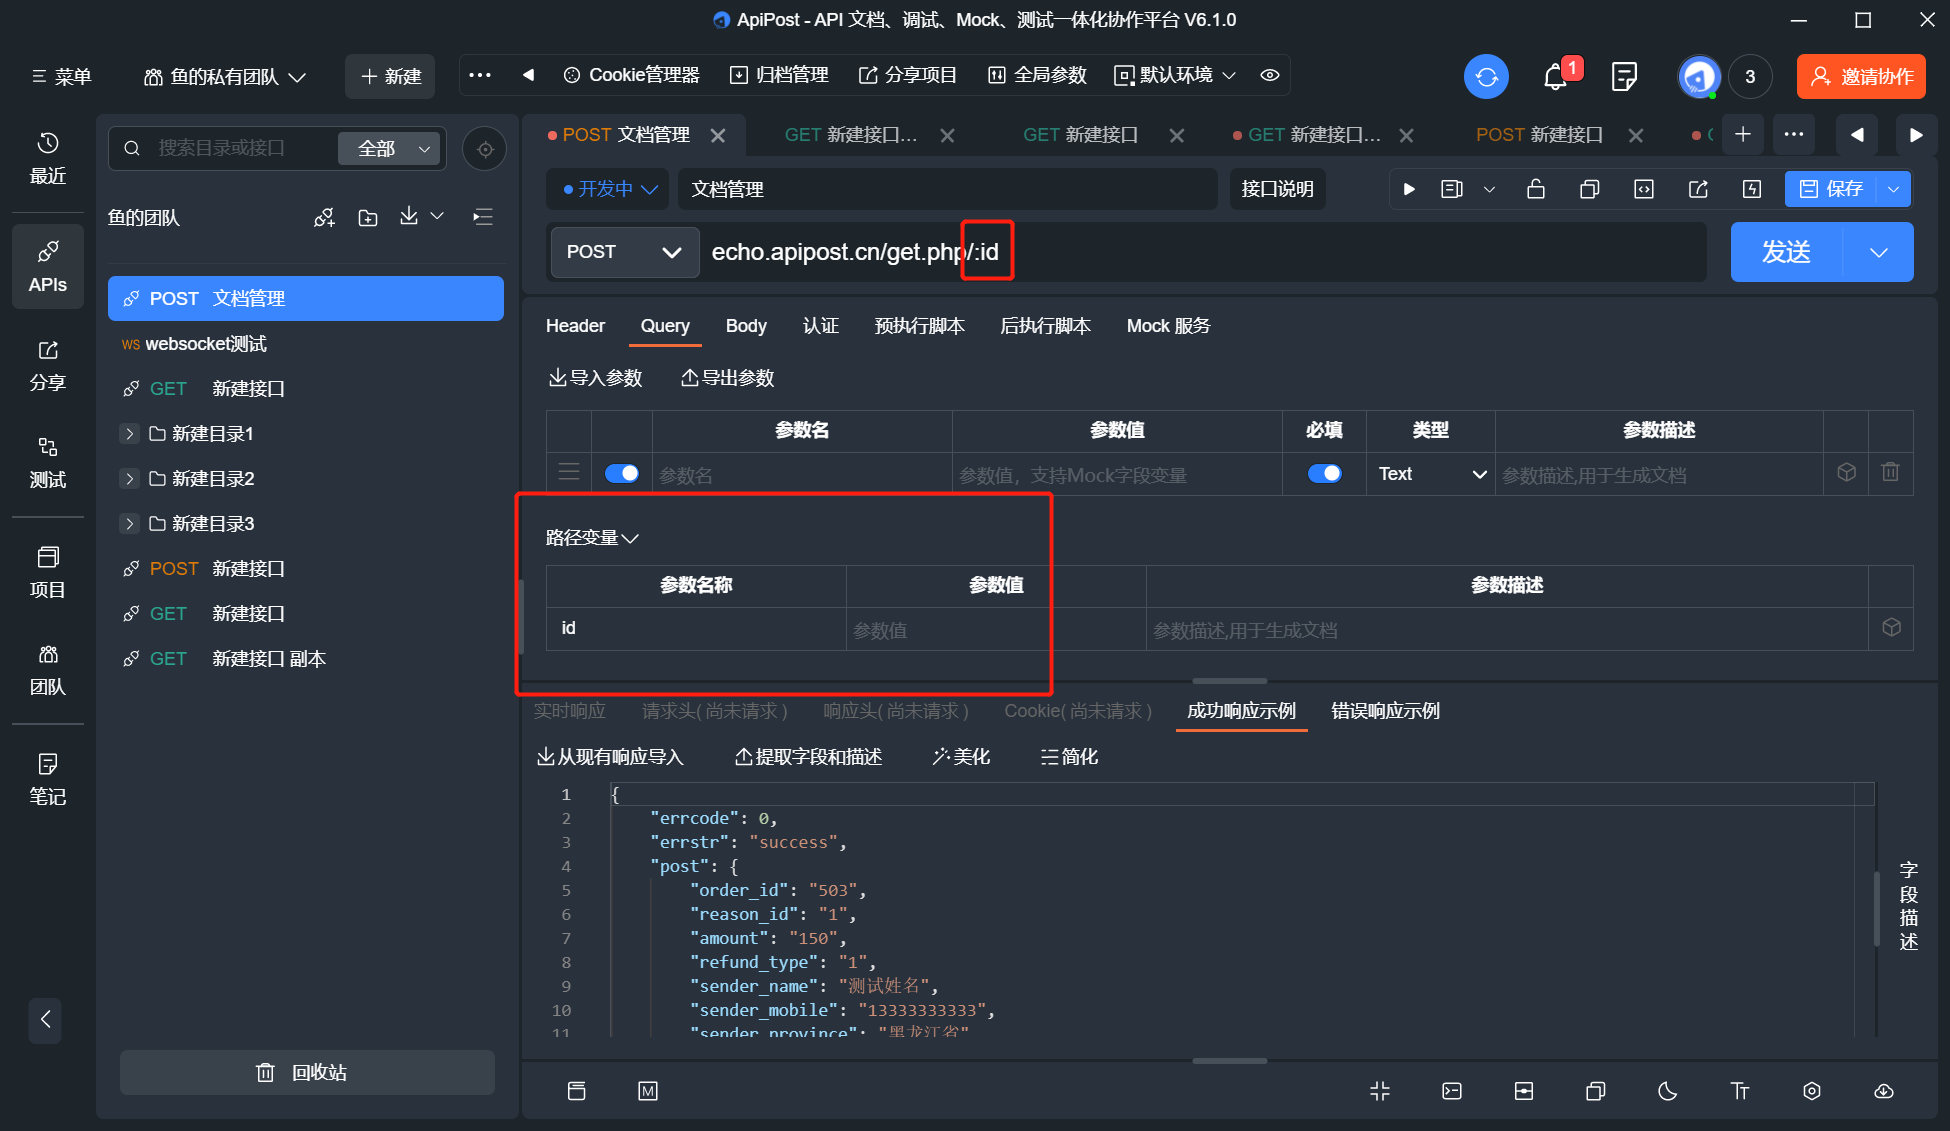This screenshot has width=1950, height=1131.
Task: Click the 美化 beautify link
Action: (x=961, y=757)
